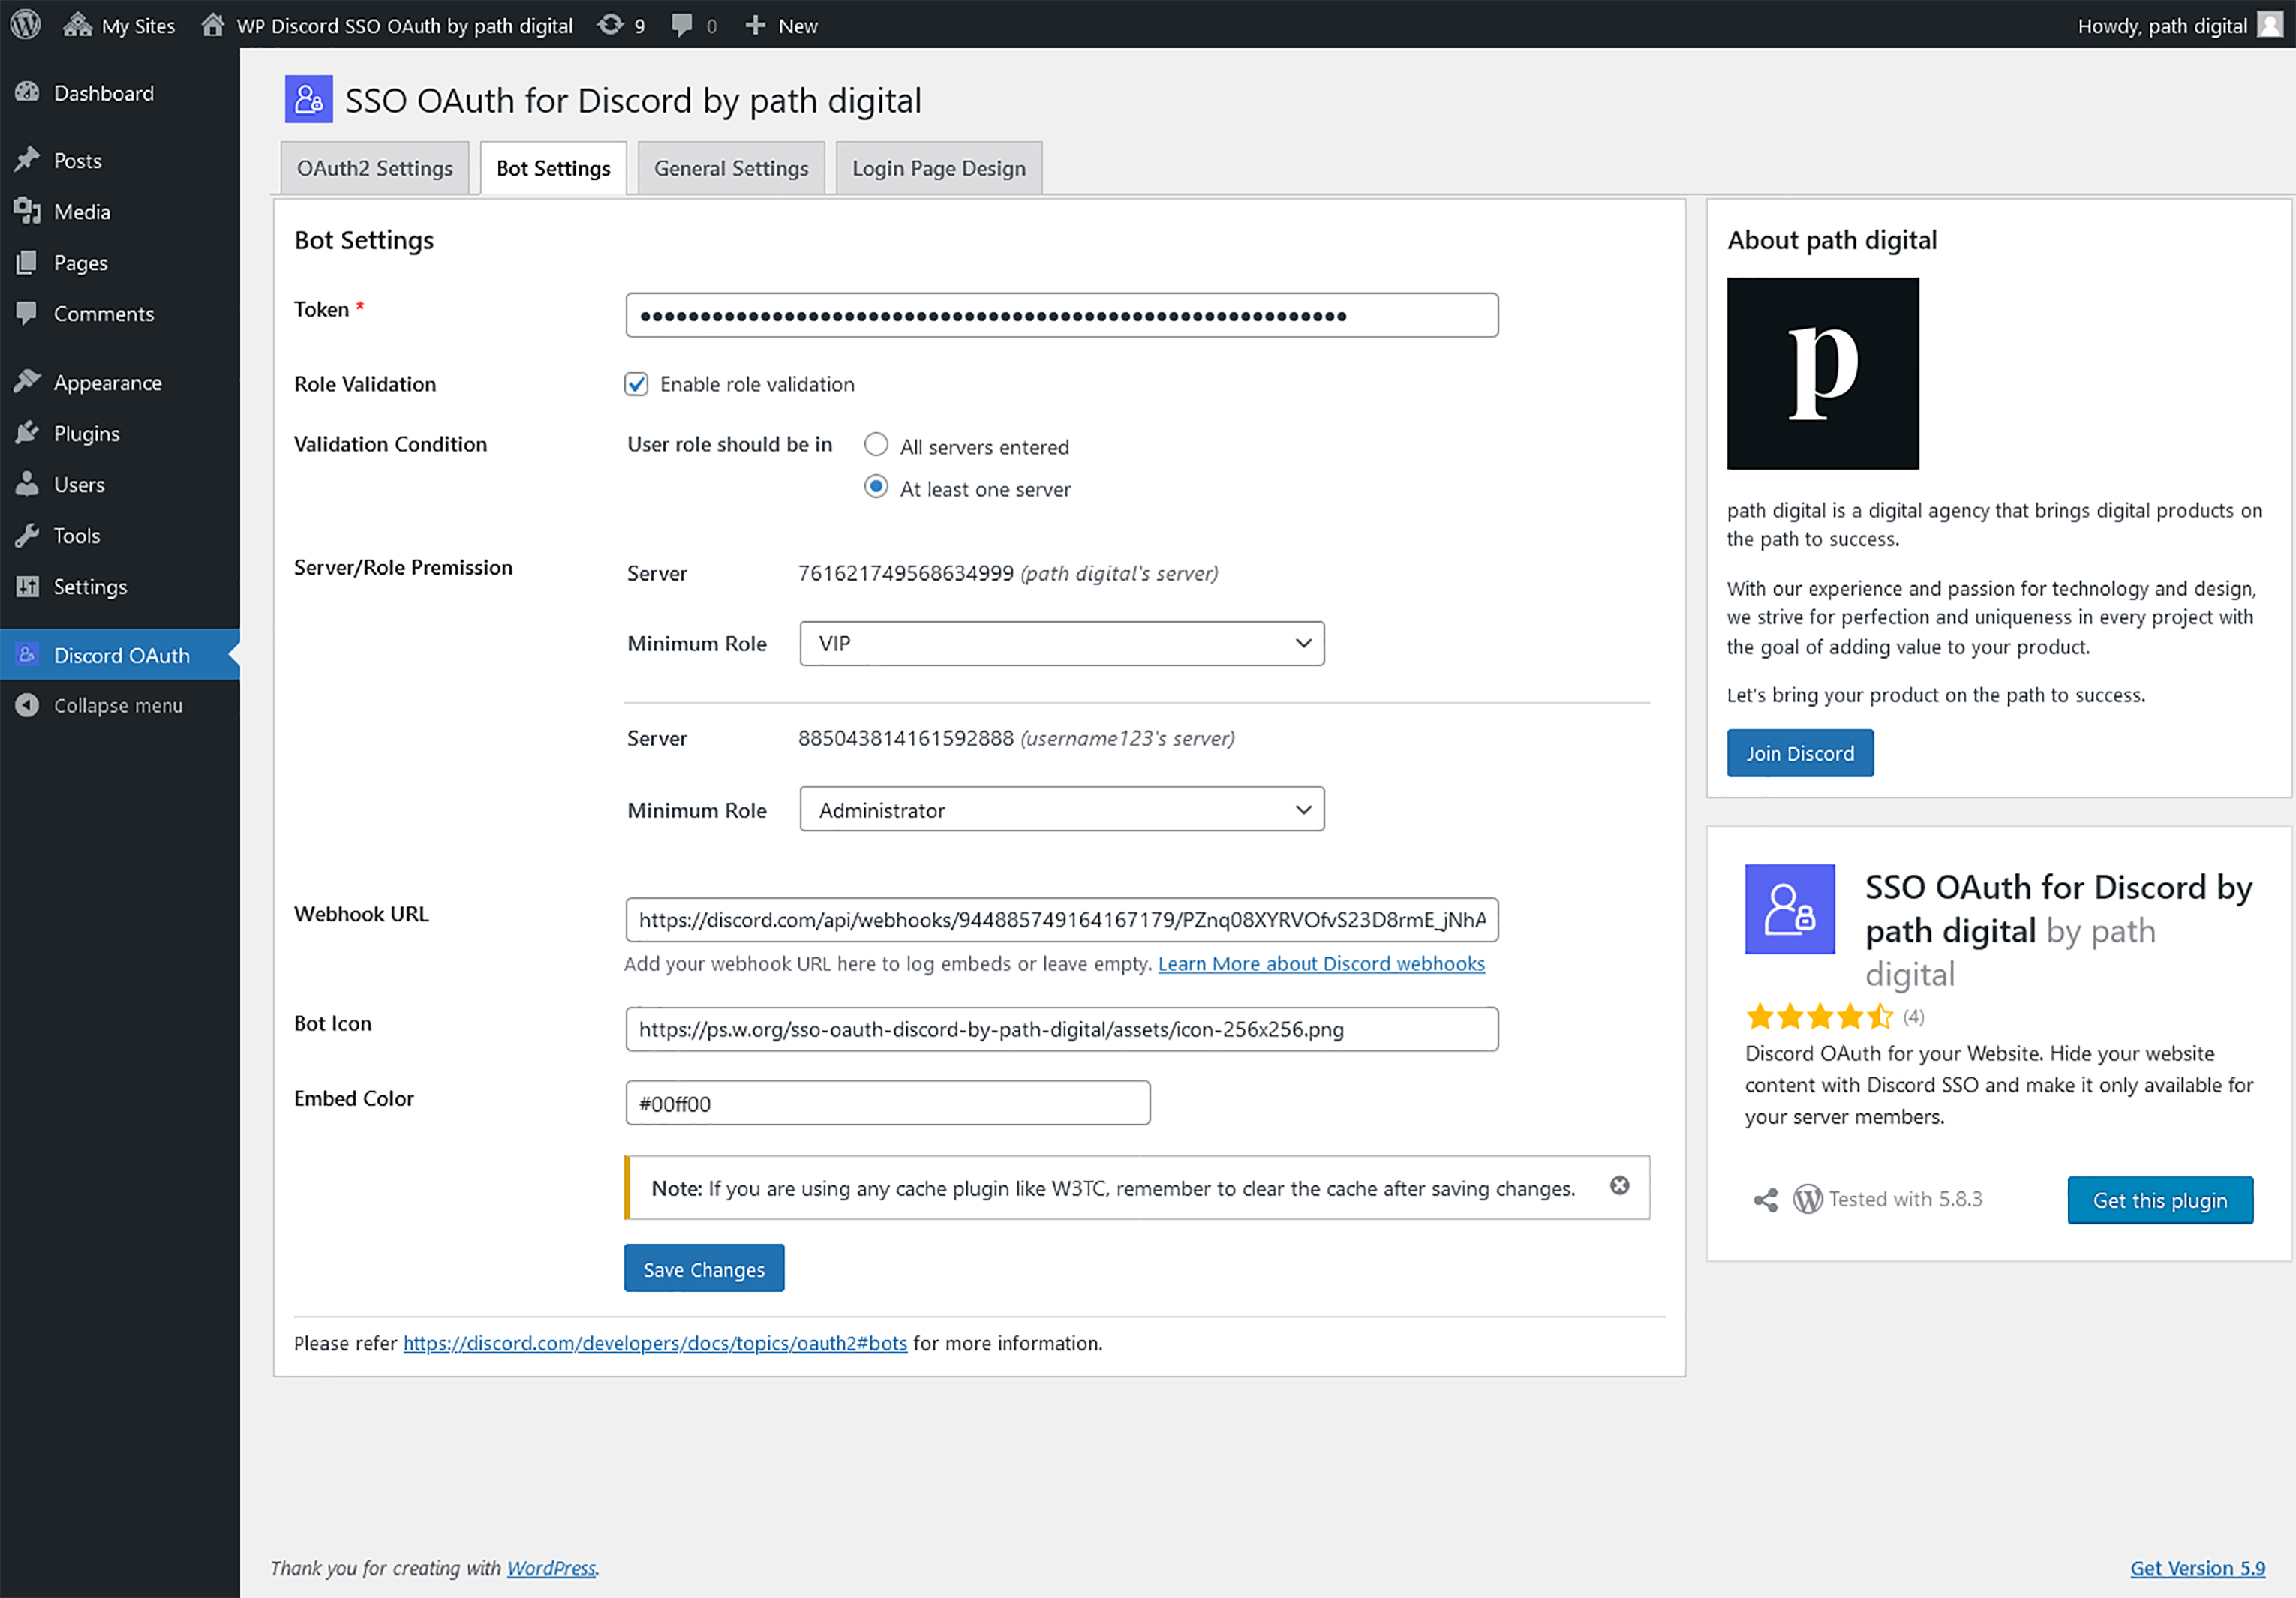The width and height of the screenshot is (2296, 1598).
Task: Click the WordPress logo in admin bar
Action: (x=25, y=24)
